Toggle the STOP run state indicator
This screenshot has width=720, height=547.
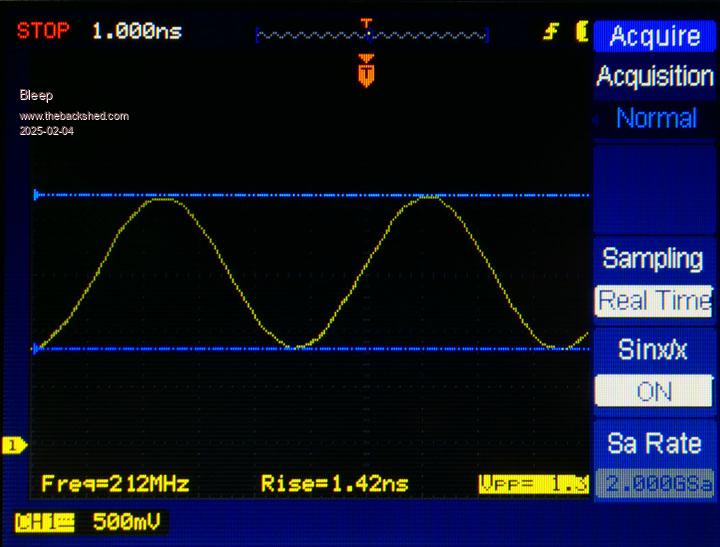click(x=43, y=31)
